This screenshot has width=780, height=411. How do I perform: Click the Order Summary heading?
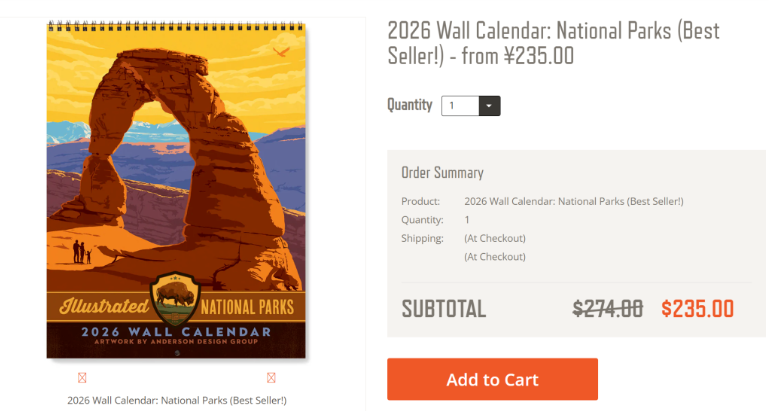(442, 173)
